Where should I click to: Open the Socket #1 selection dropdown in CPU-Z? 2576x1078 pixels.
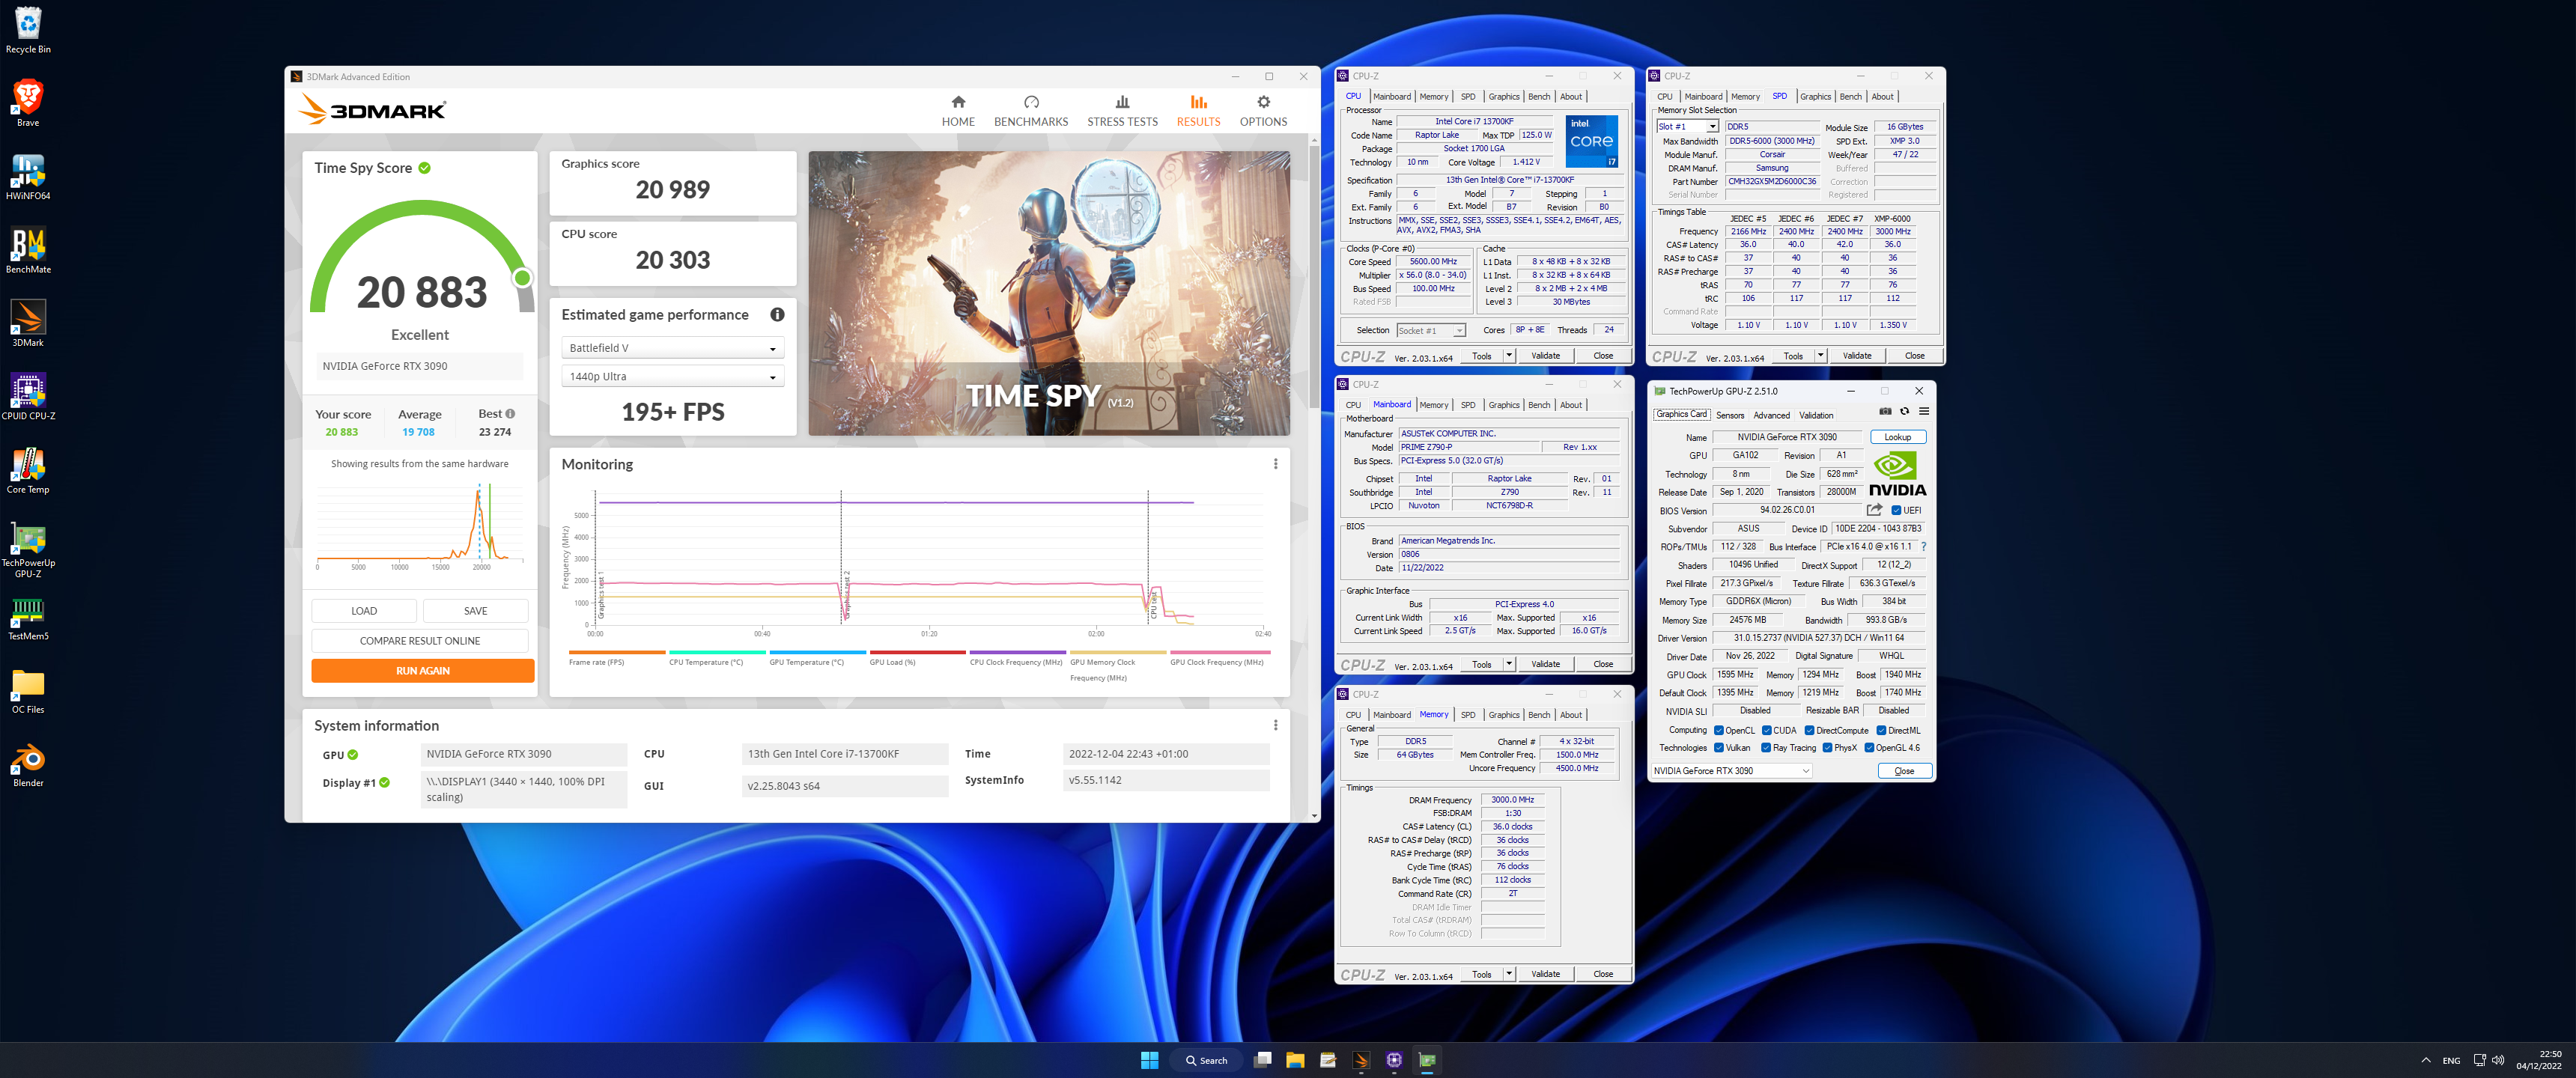point(1430,331)
